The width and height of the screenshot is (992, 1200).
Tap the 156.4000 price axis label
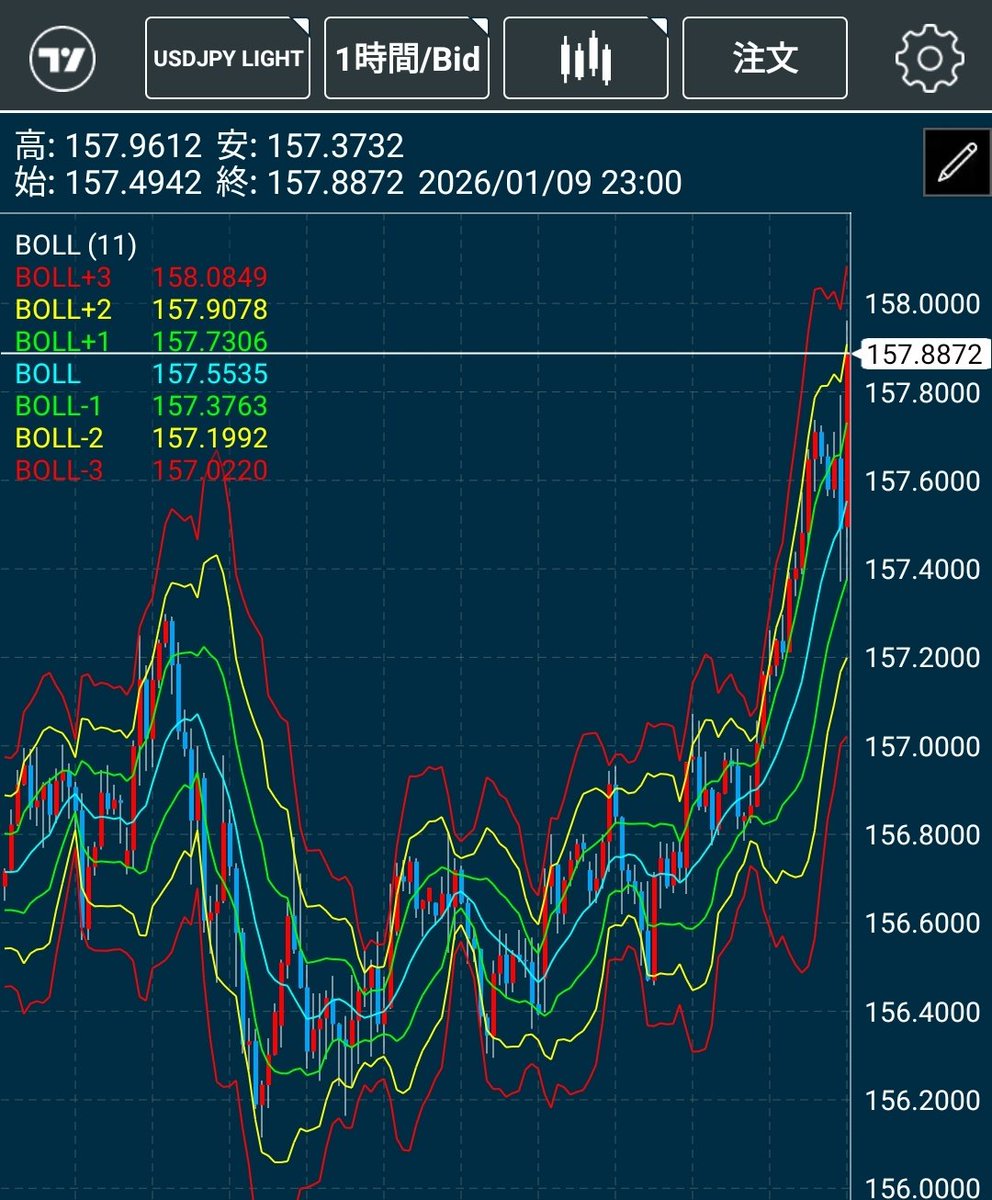pos(923,1012)
